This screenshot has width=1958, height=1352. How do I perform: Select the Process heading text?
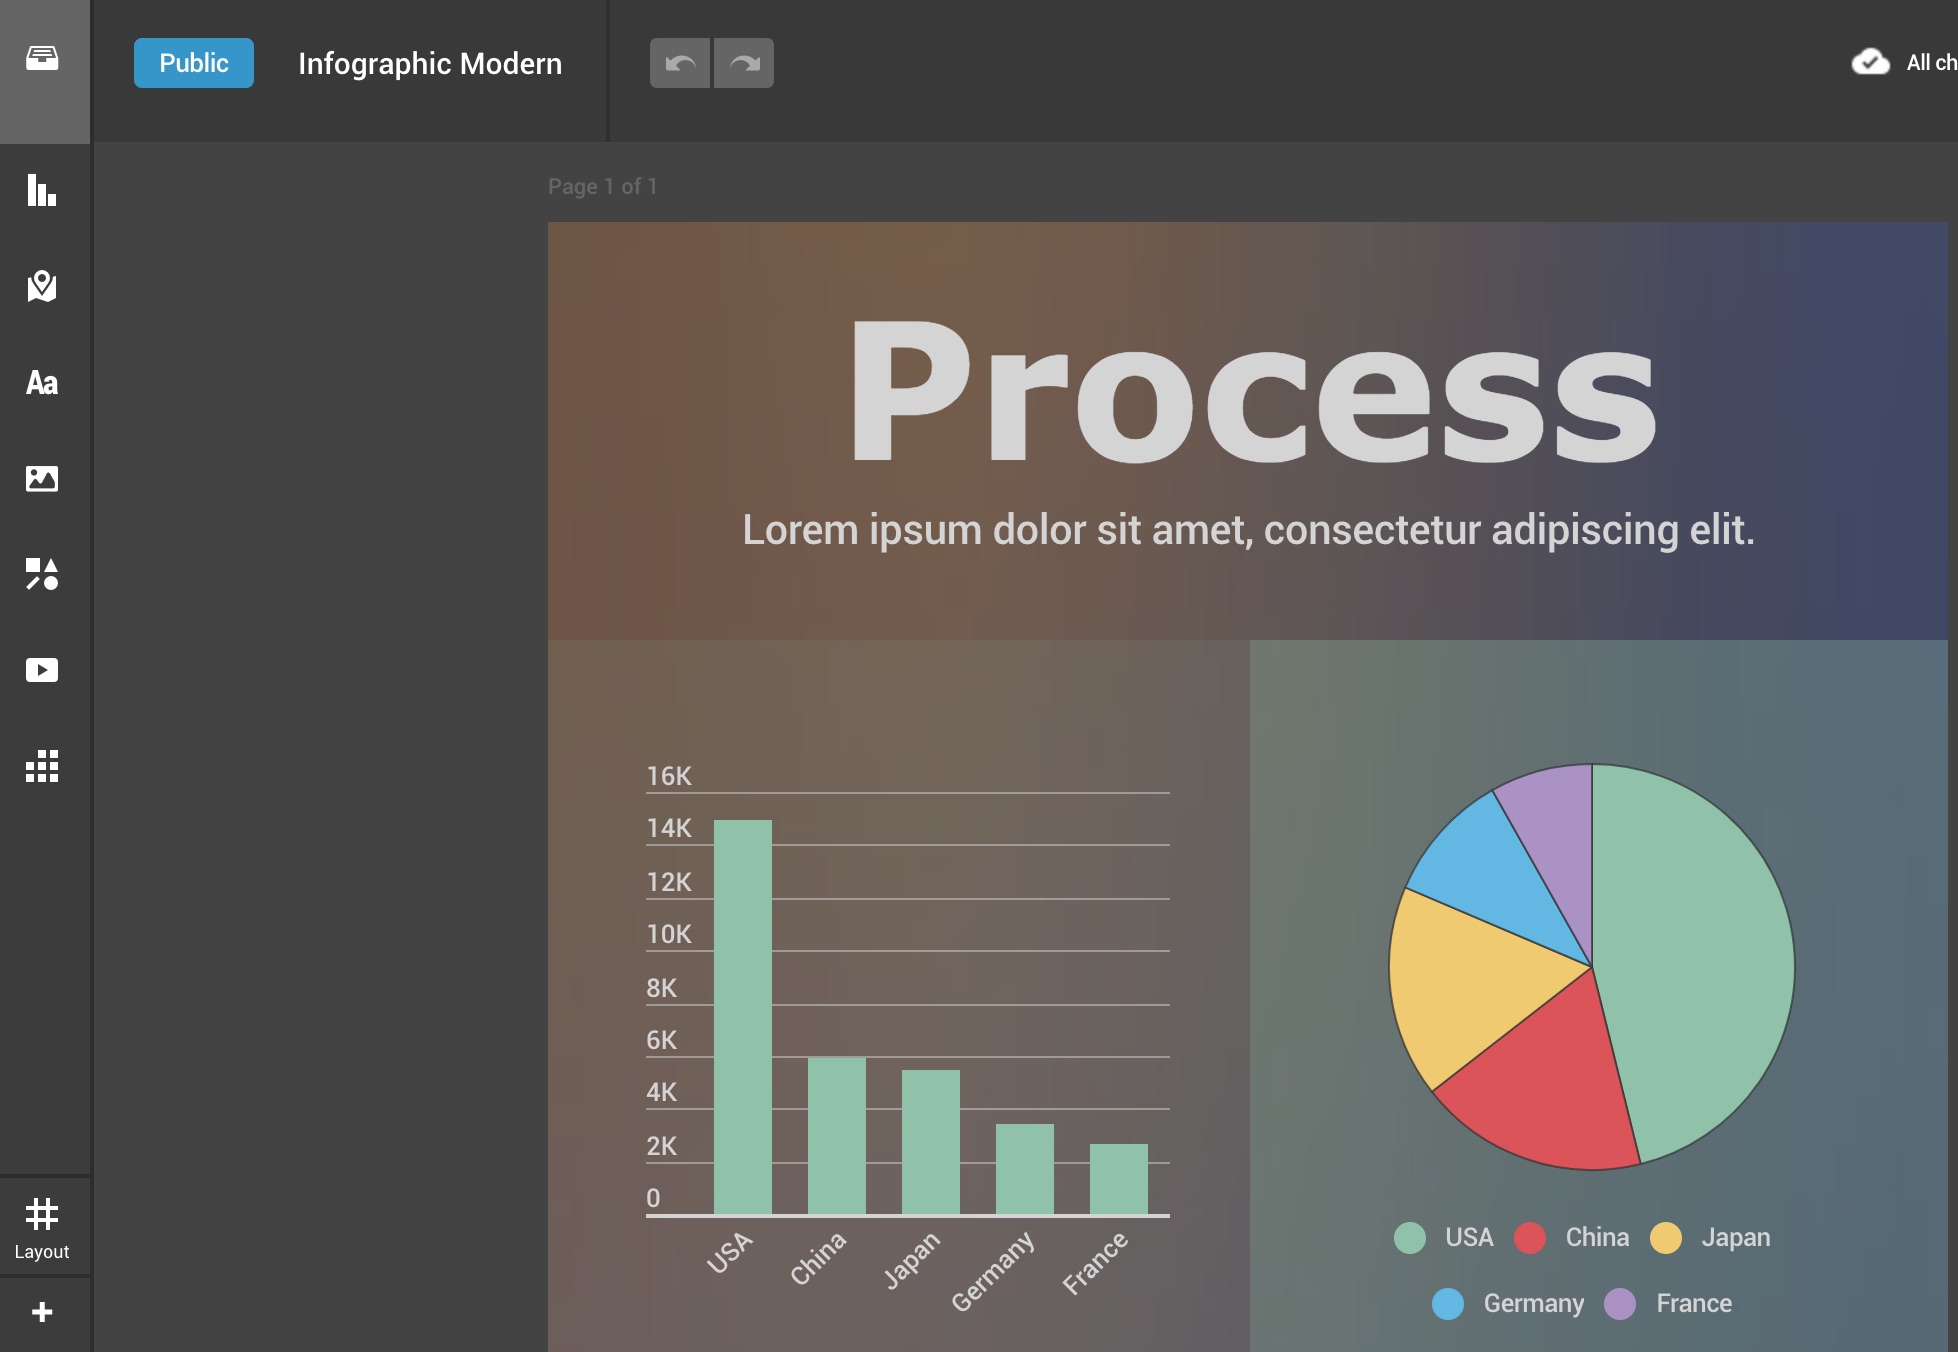coord(1252,392)
